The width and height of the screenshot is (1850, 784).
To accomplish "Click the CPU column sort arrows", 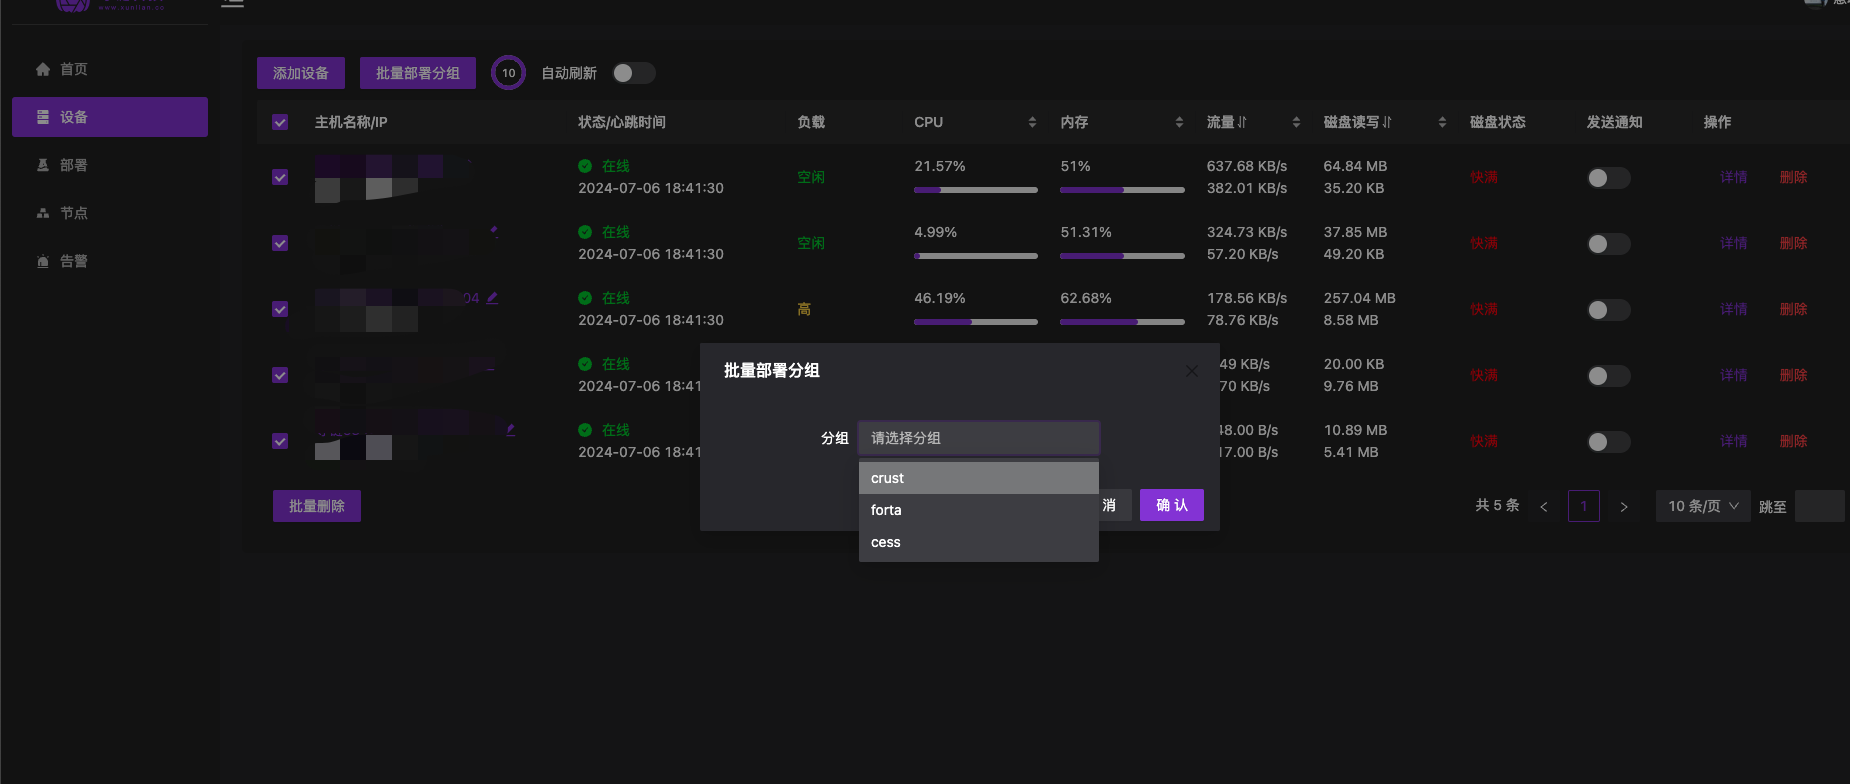I will pyautogui.click(x=1032, y=122).
